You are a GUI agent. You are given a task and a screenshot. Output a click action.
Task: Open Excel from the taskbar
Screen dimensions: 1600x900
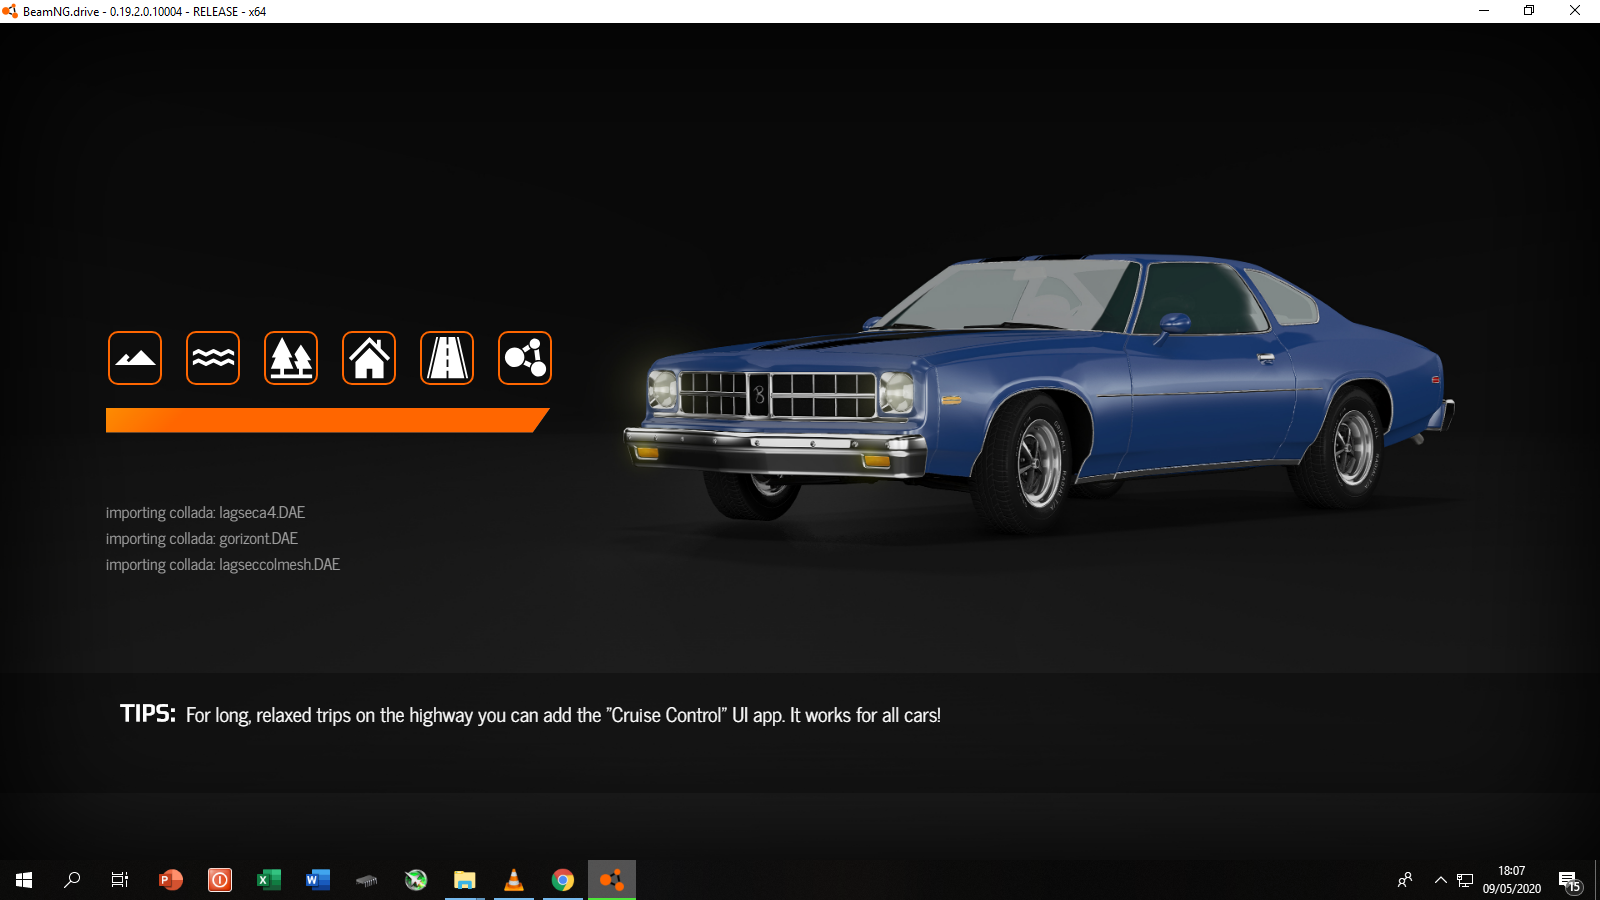click(269, 880)
